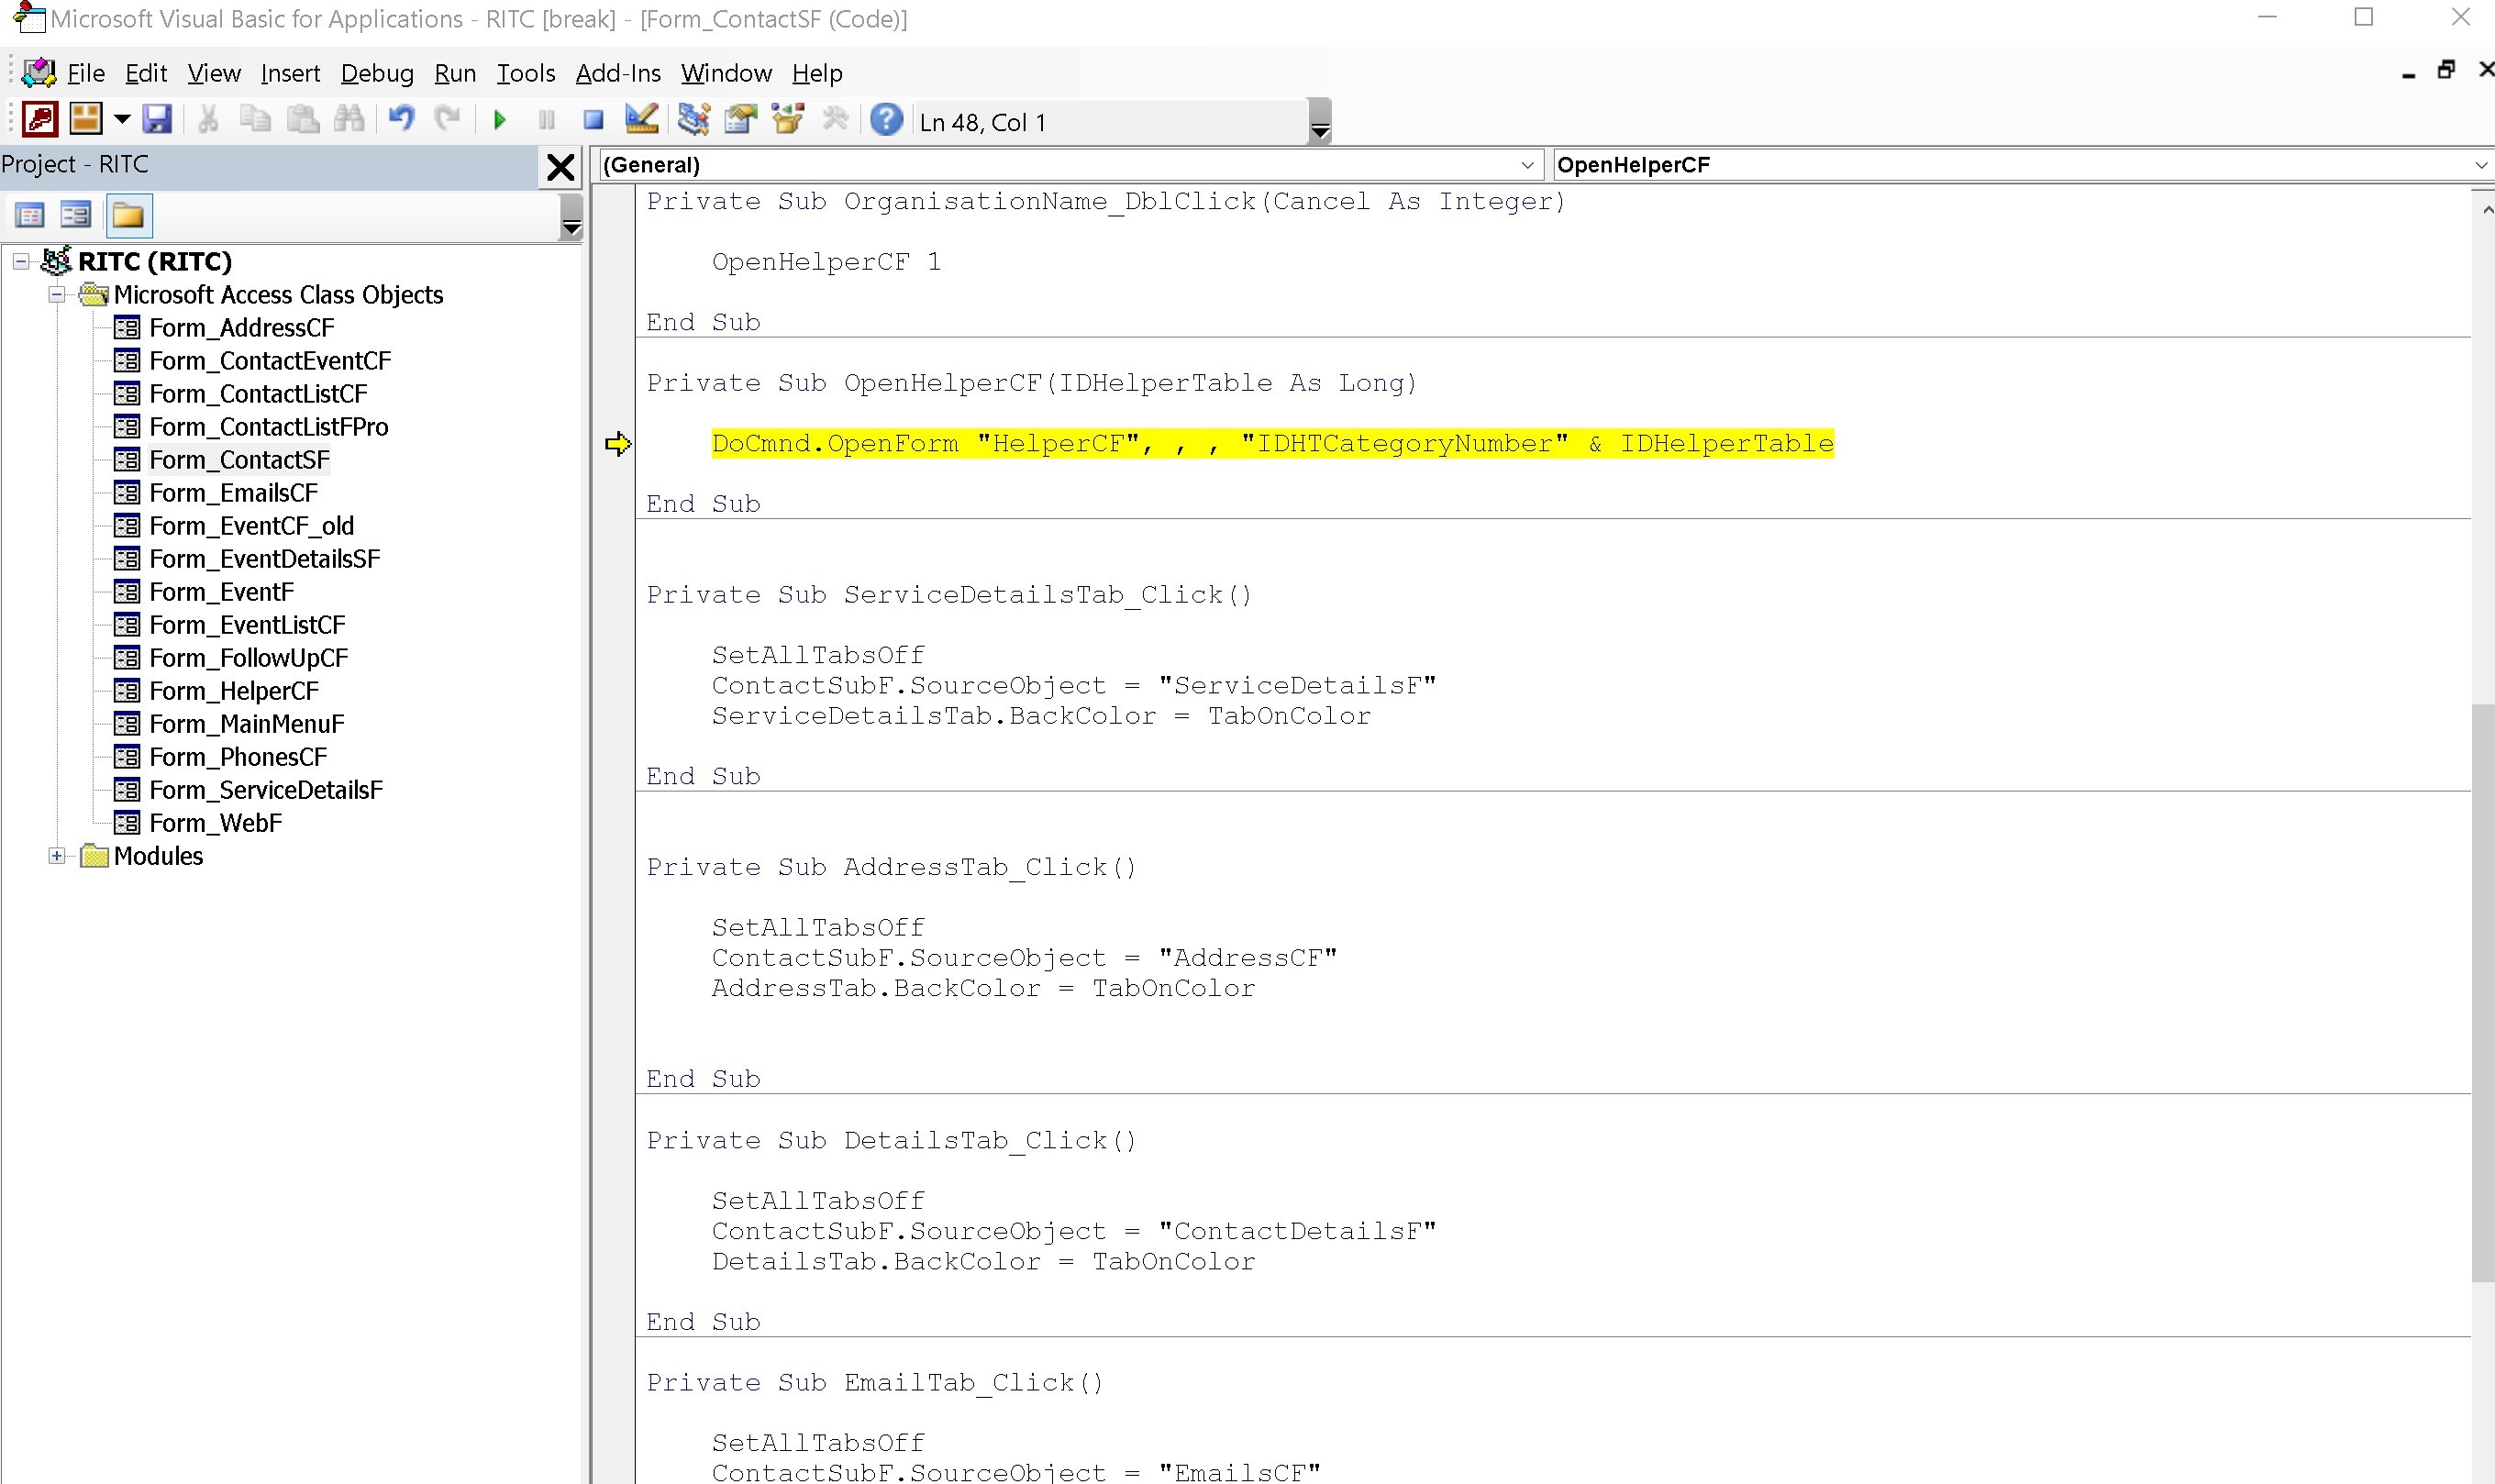Save the project with floppy icon
The height and width of the screenshot is (1484, 2495).
click(x=157, y=120)
